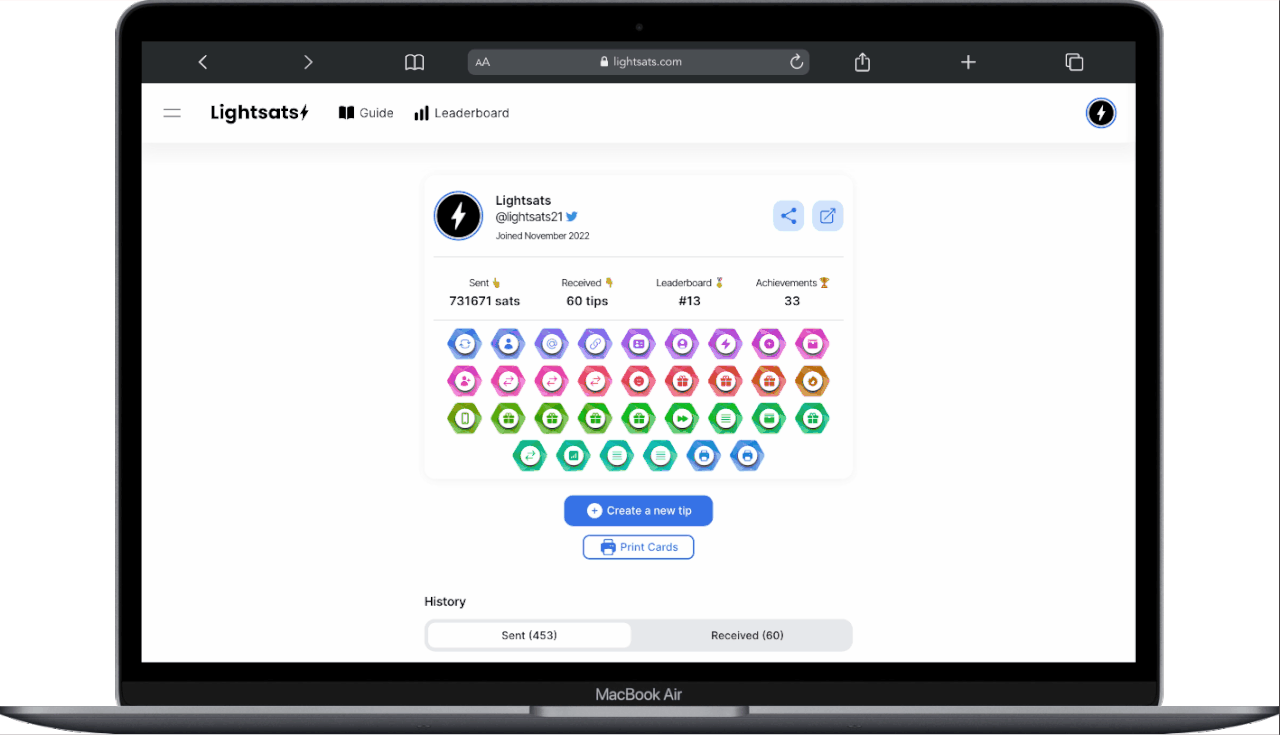Click the pink add-user achievement badge
The image size is (1280, 735).
464,381
